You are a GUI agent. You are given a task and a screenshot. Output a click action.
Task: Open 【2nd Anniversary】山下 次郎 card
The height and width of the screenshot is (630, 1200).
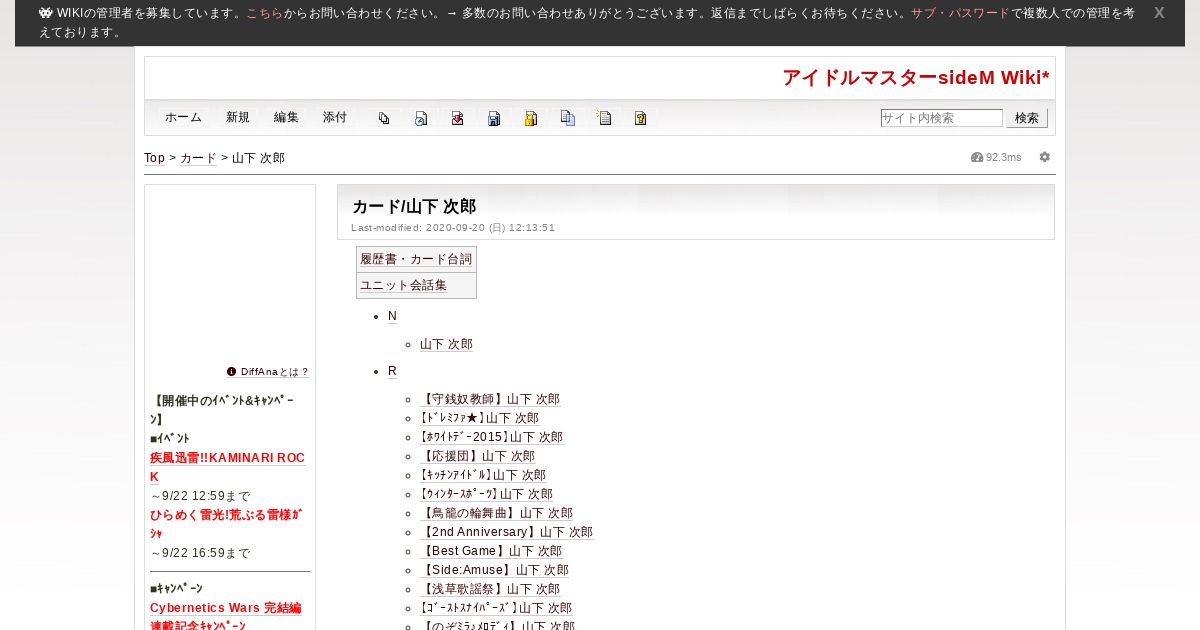(506, 532)
